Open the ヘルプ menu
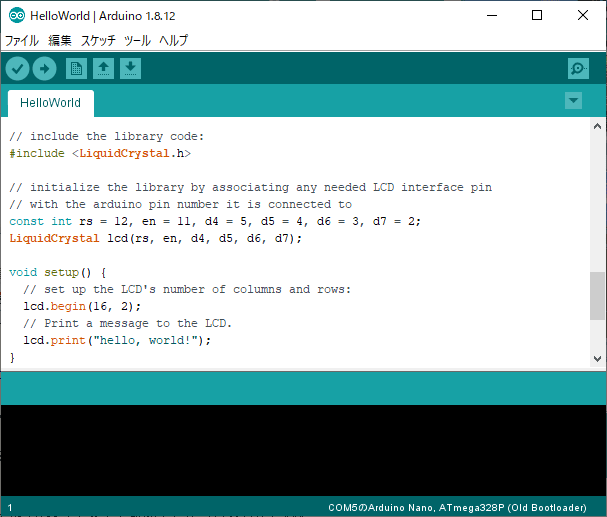The image size is (607, 517). [174, 40]
